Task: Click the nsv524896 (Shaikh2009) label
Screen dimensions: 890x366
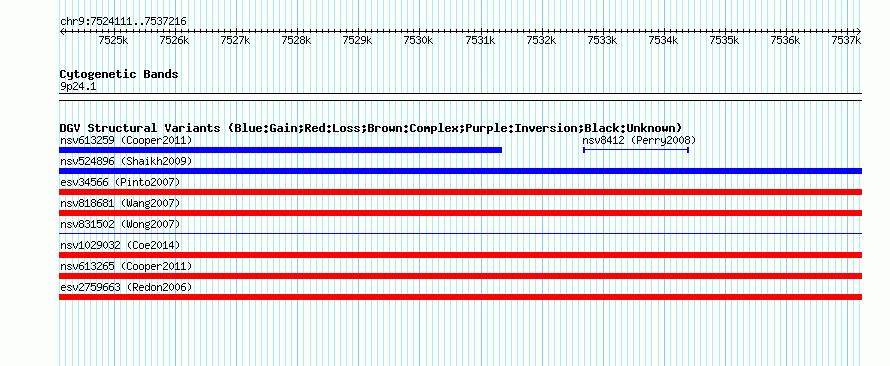Action: (126, 161)
